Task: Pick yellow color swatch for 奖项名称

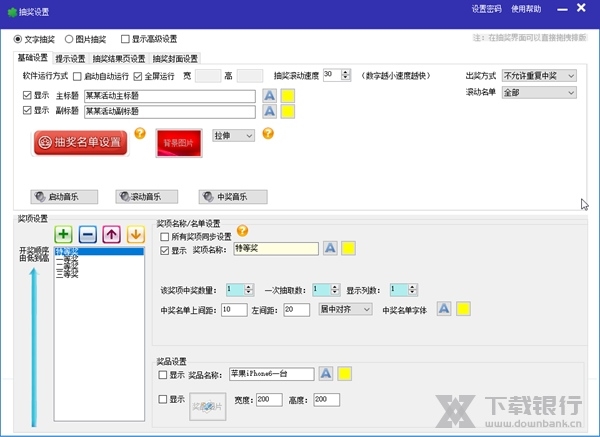Action: pos(348,248)
